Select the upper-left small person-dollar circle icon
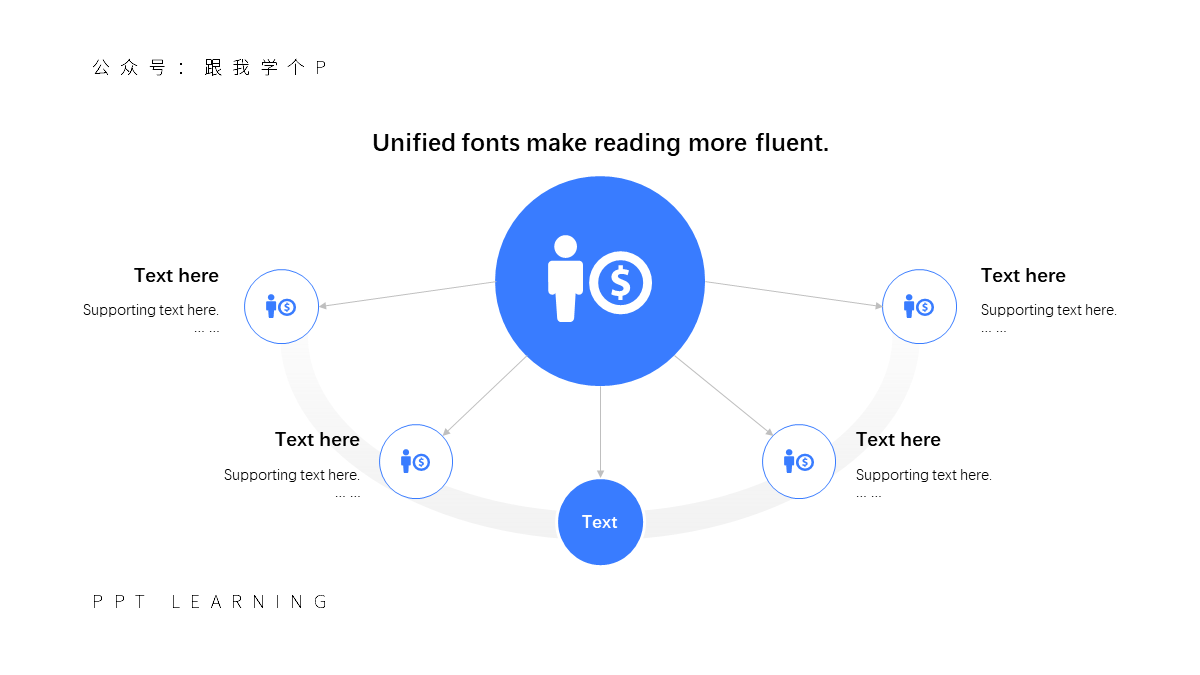1200x675 pixels. (x=282, y=307)
